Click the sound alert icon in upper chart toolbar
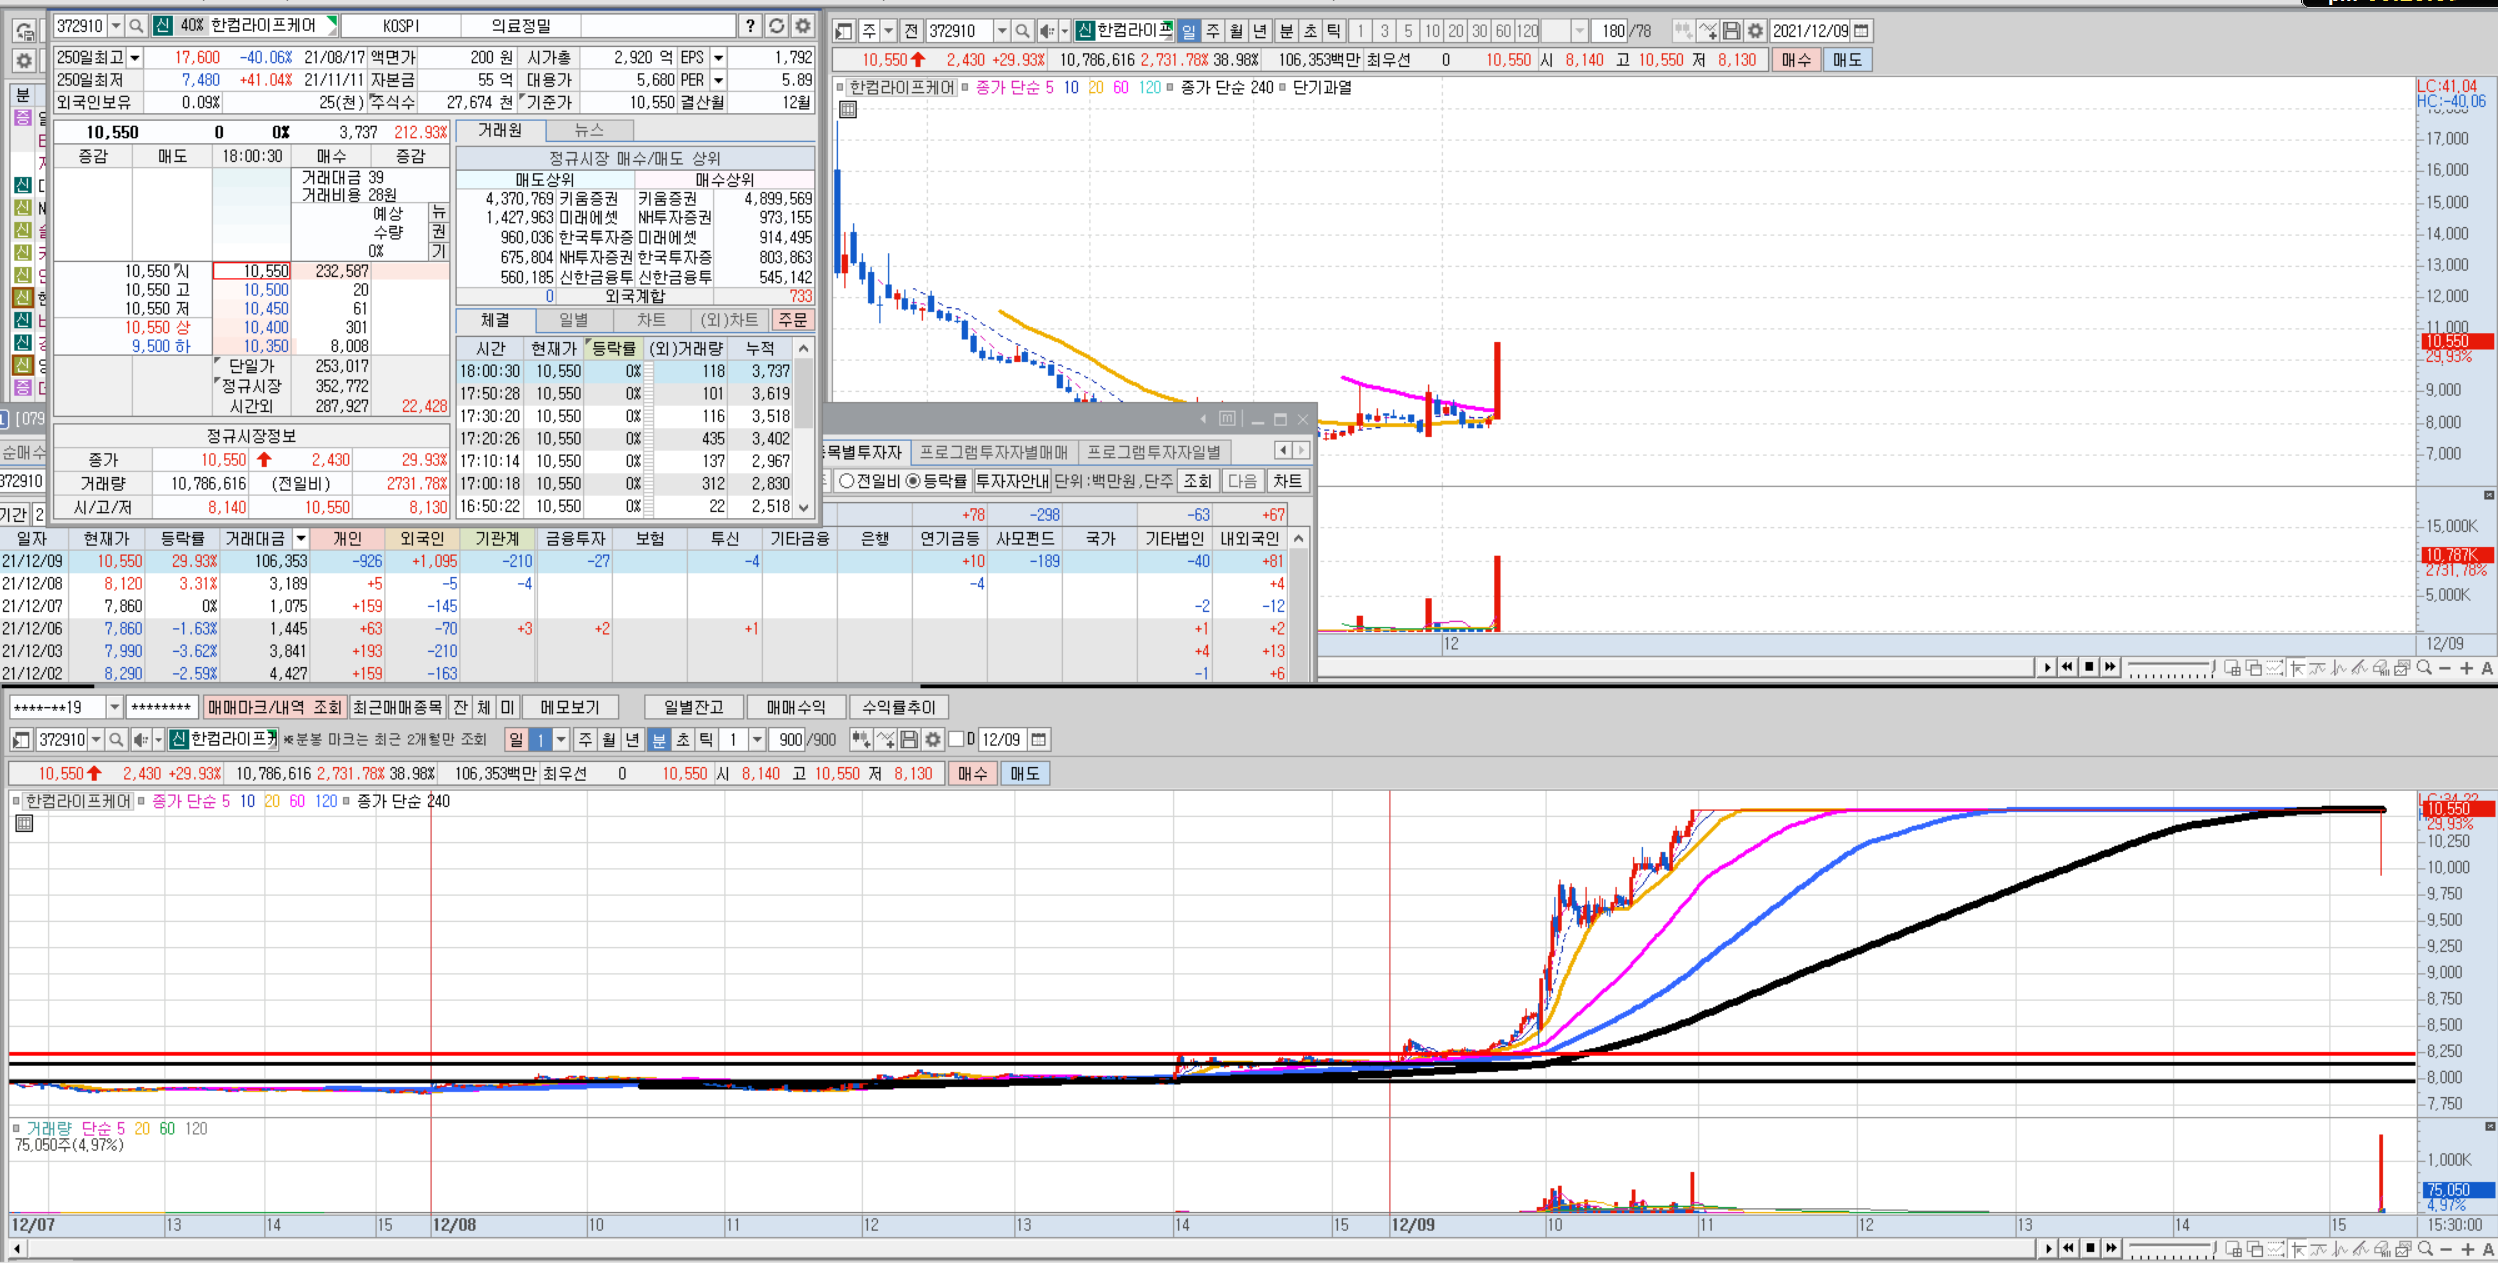This screenshot has height=1263, width=2498. pos(1046,31)
